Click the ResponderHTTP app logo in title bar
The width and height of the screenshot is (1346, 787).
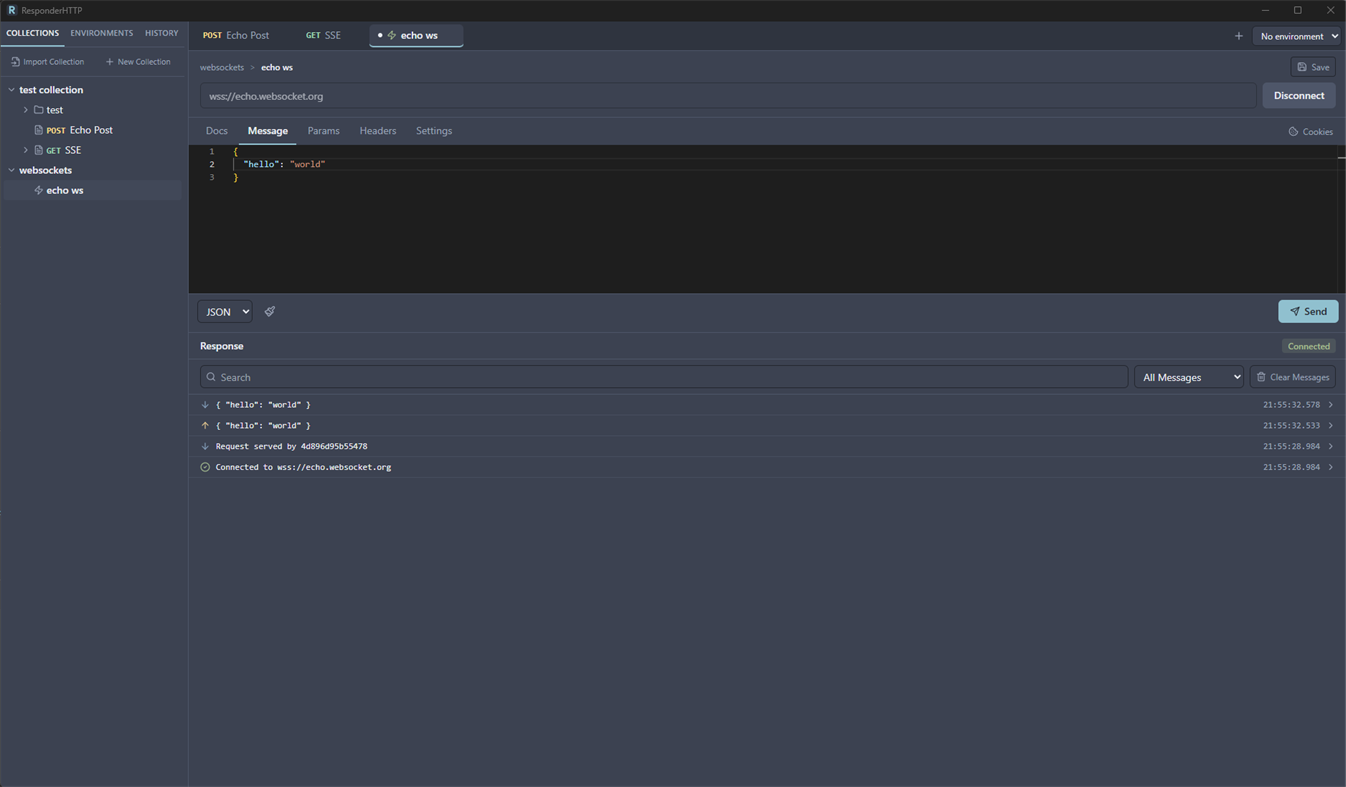coord(12,10)
